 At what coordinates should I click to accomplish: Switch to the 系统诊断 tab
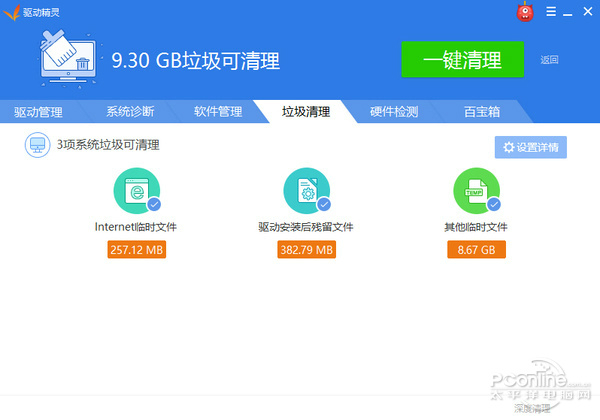(130, 112)
